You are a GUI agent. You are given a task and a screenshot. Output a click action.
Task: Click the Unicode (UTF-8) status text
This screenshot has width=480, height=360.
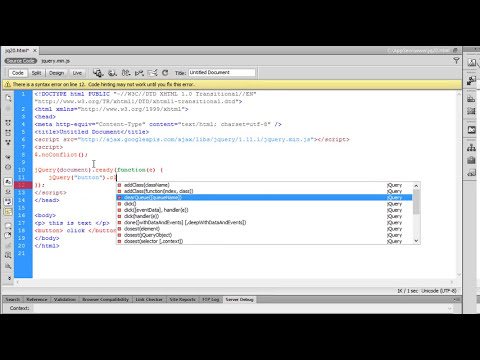(x=439, y=291)
